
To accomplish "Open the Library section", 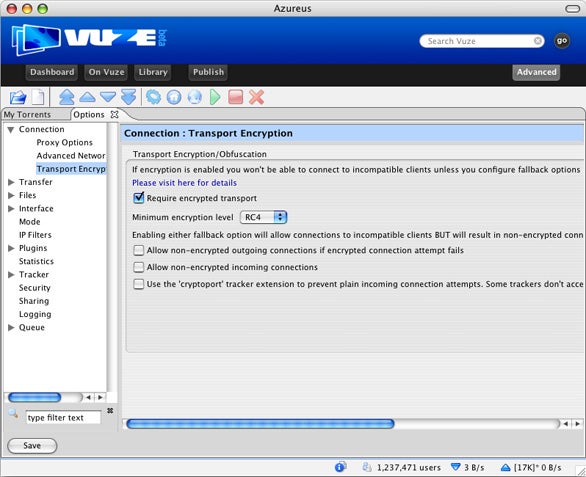I will point(152,72).
